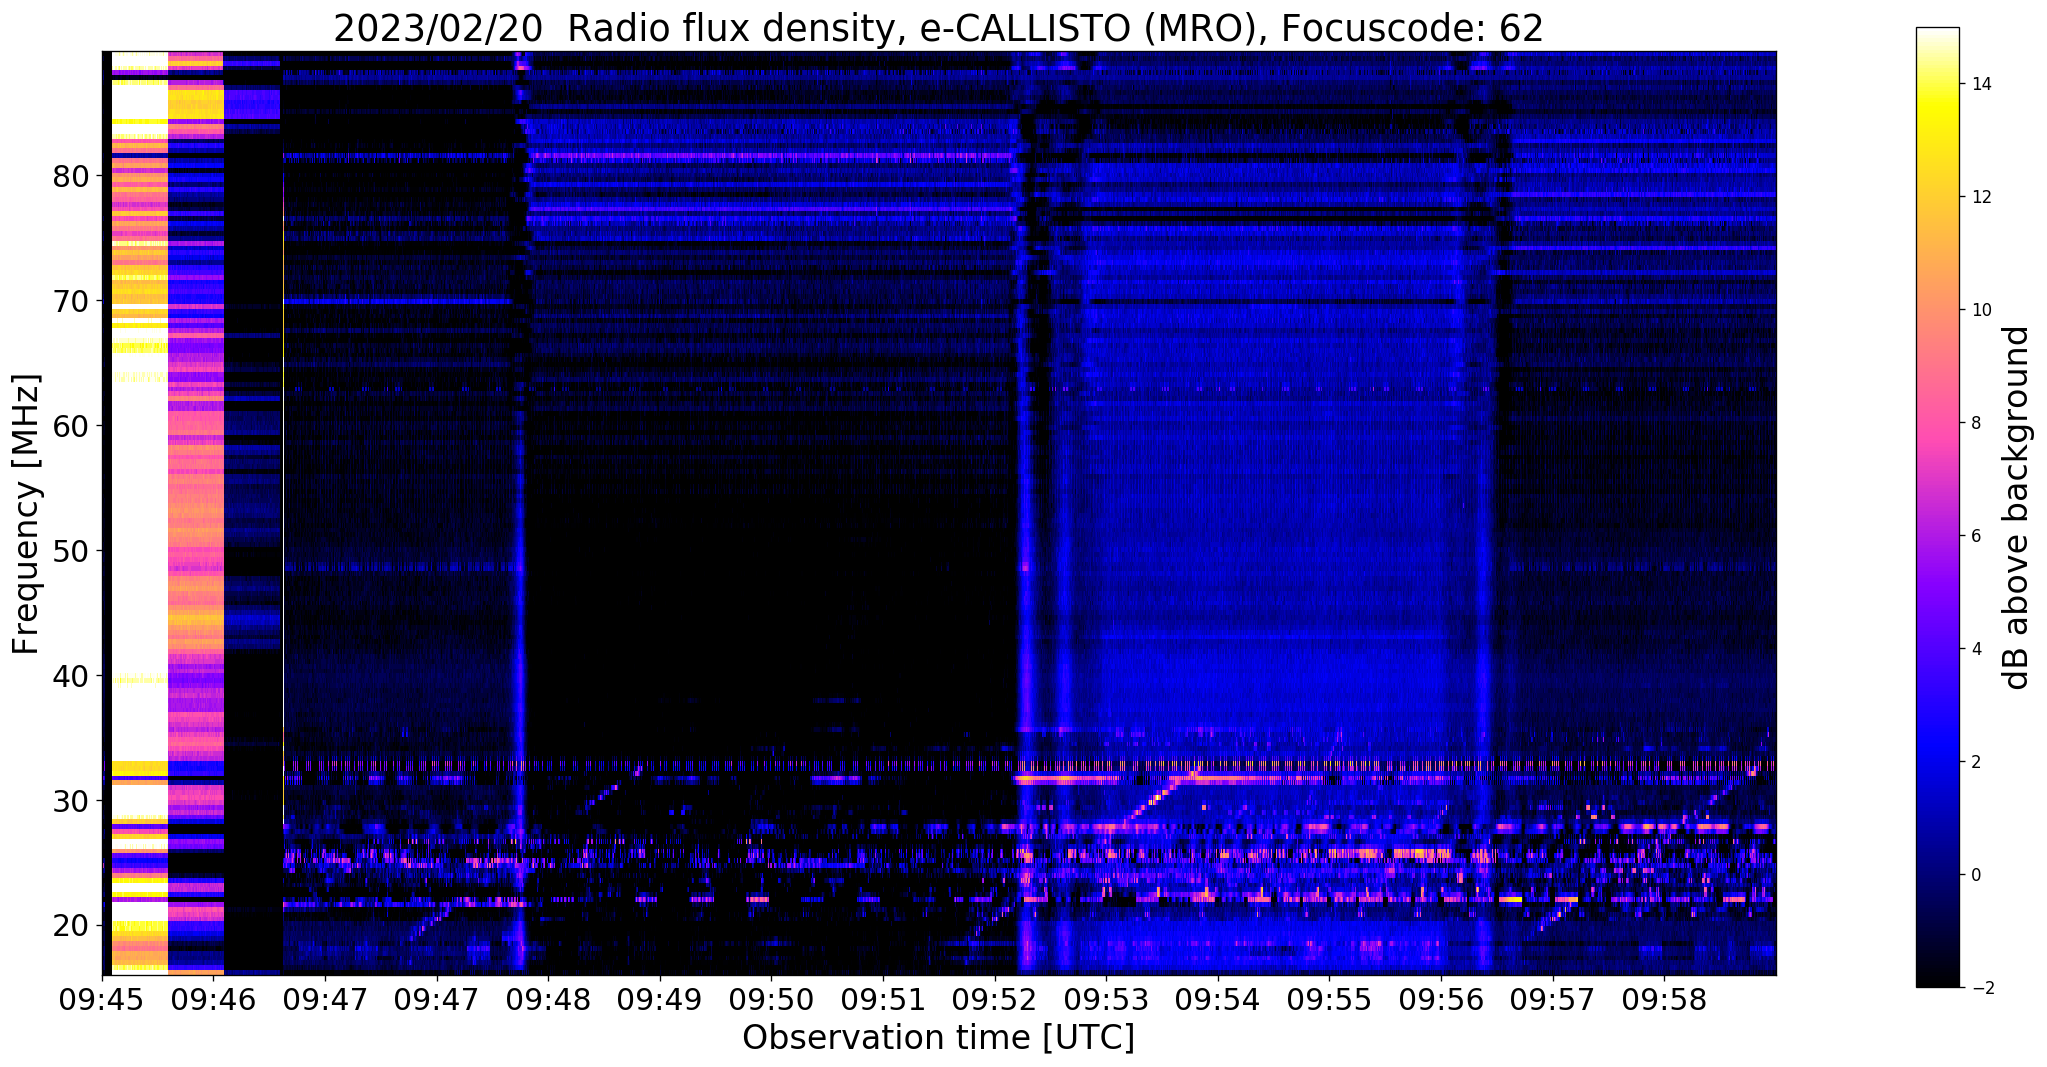Click the x-axis tick label 09:50
Image resolution: width=2047 pixels, height=1067 pixels.
(x=771, y=998)
